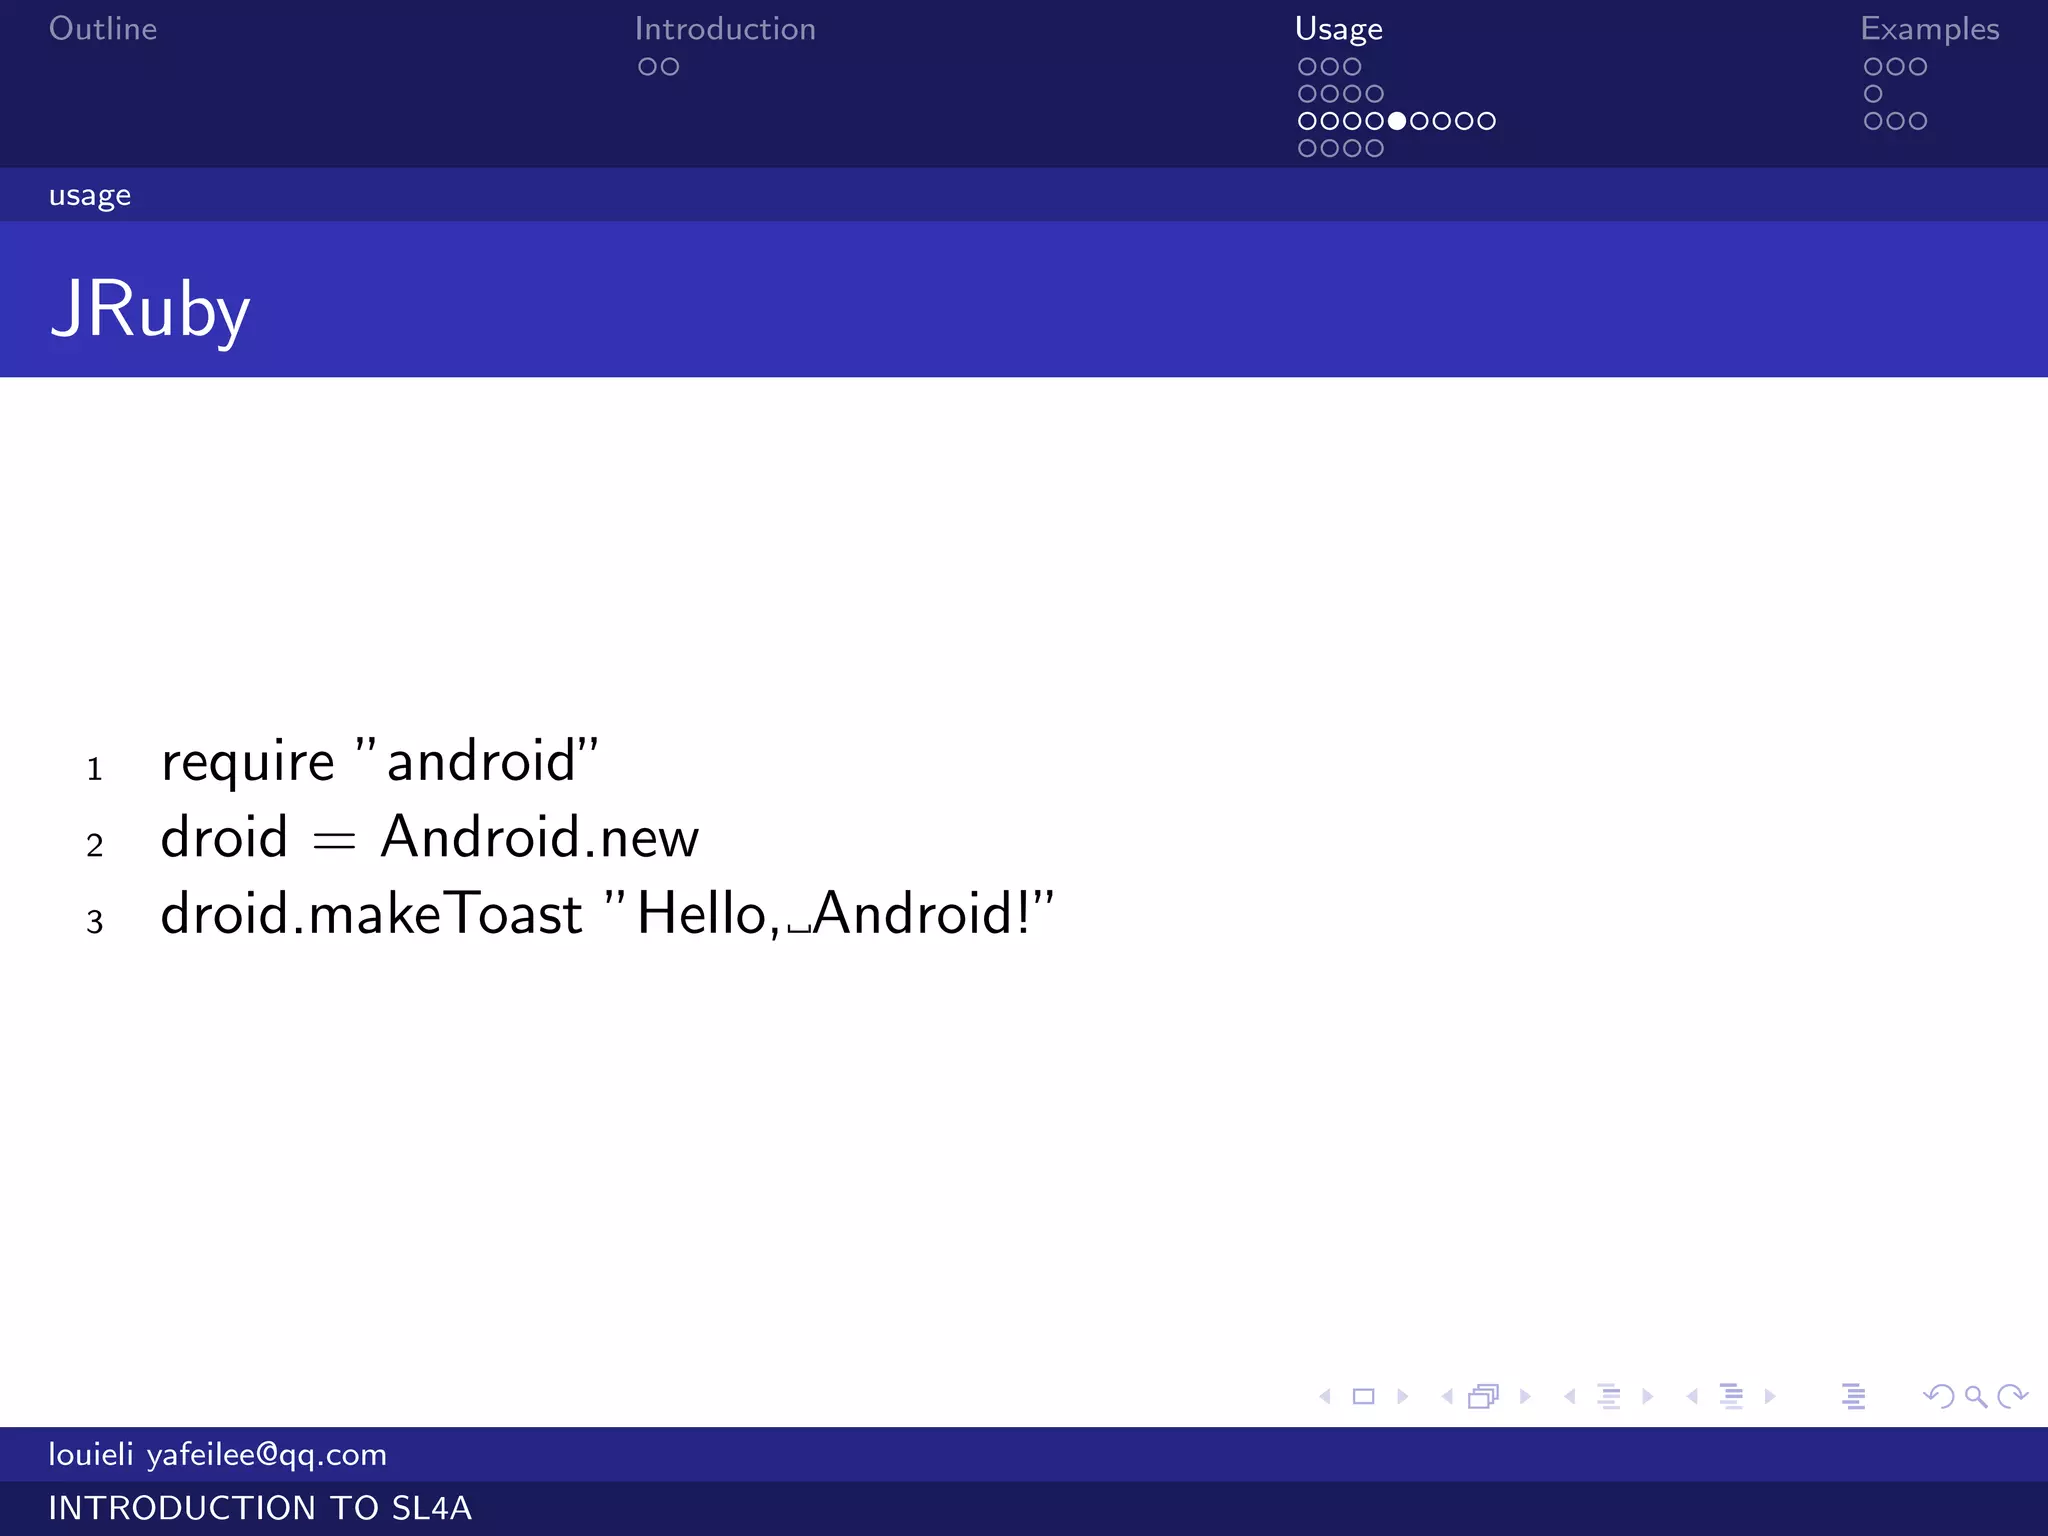Click previous subsection arrow in navigation bar

(1570, 1396)
